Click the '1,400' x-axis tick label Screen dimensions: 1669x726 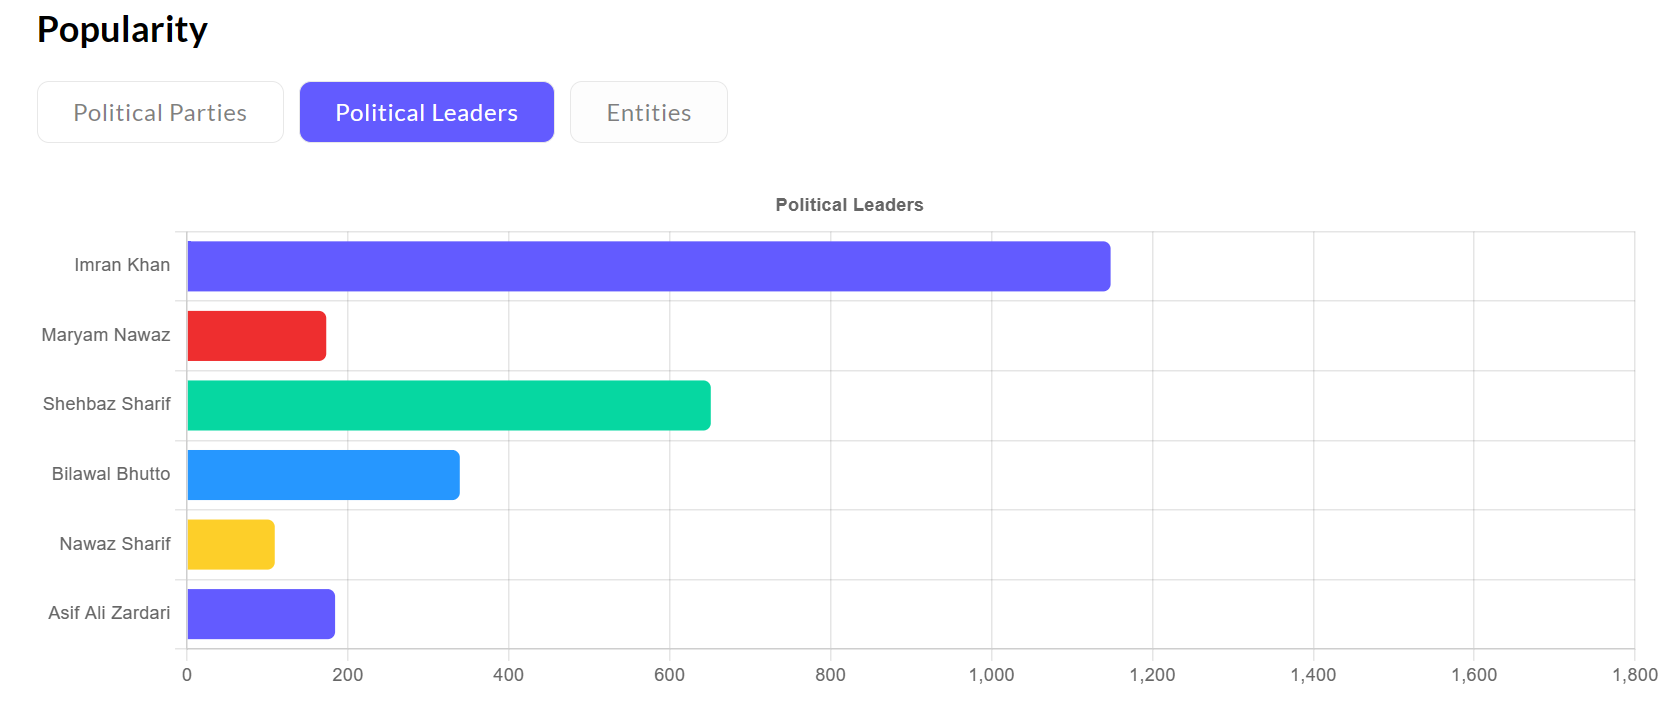1314,675
